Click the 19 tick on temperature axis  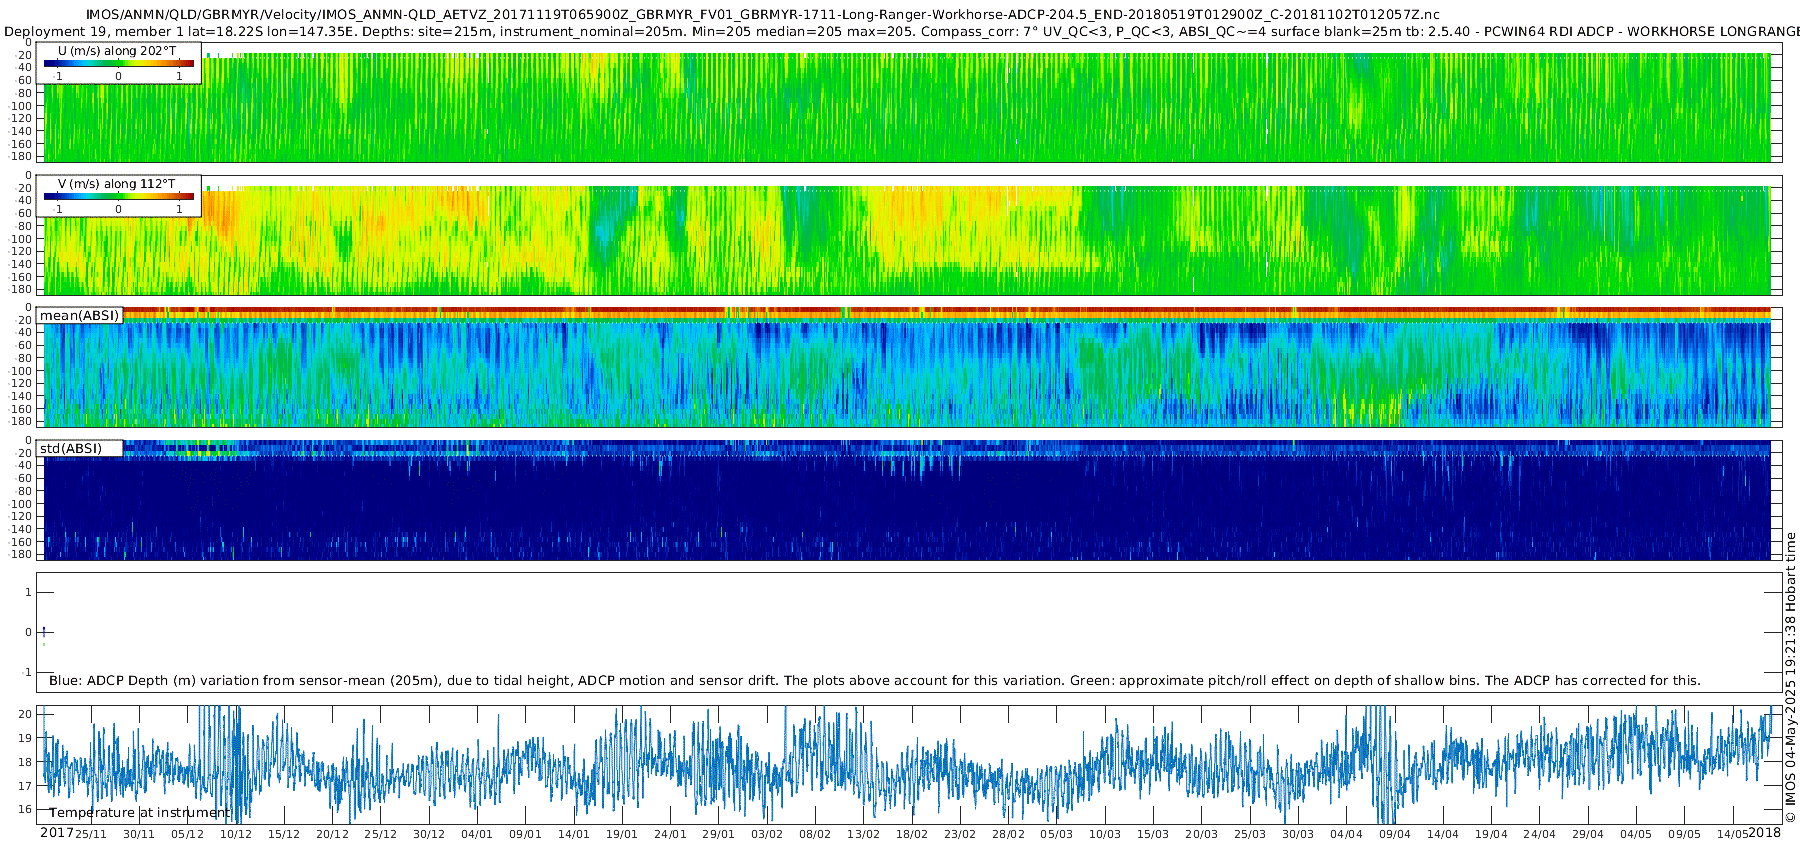tap(25, 737)
